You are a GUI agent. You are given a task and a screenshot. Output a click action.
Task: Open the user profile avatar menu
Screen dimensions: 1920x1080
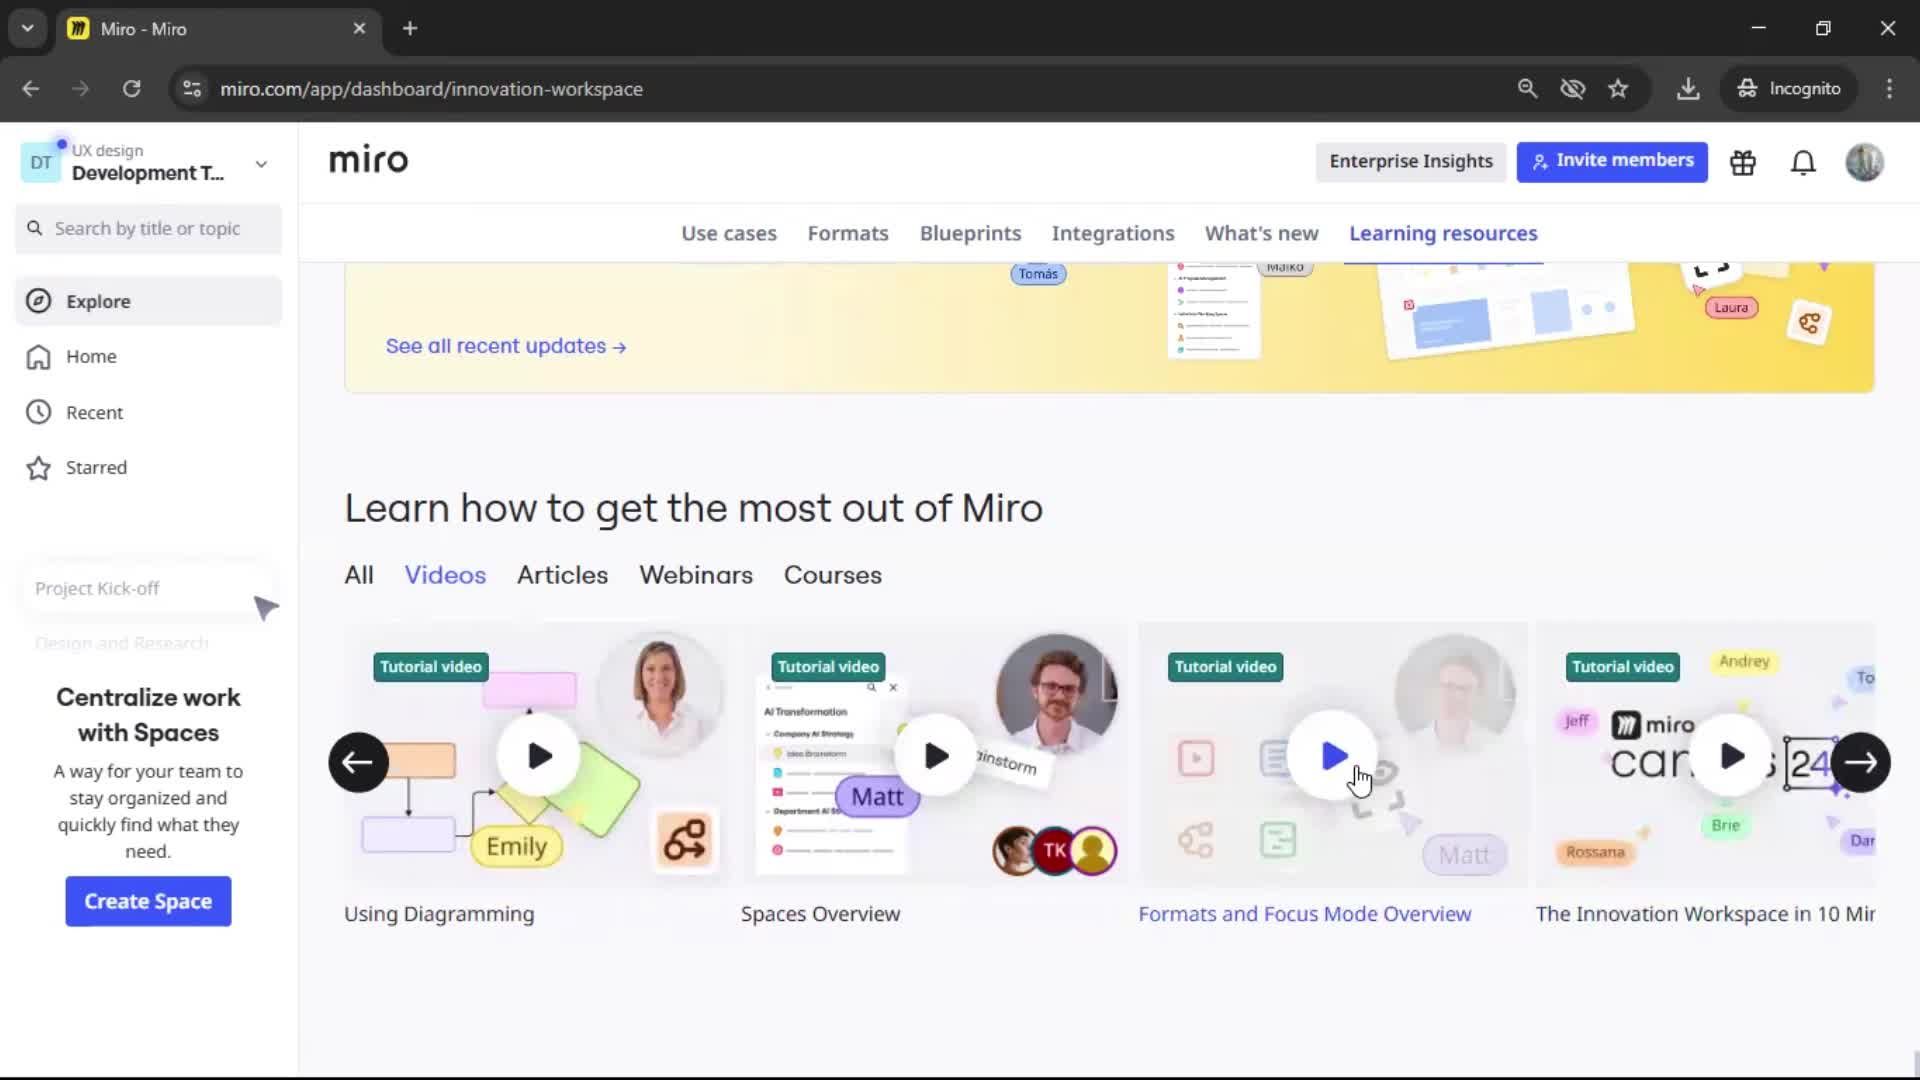click(x=1864, y=162)
